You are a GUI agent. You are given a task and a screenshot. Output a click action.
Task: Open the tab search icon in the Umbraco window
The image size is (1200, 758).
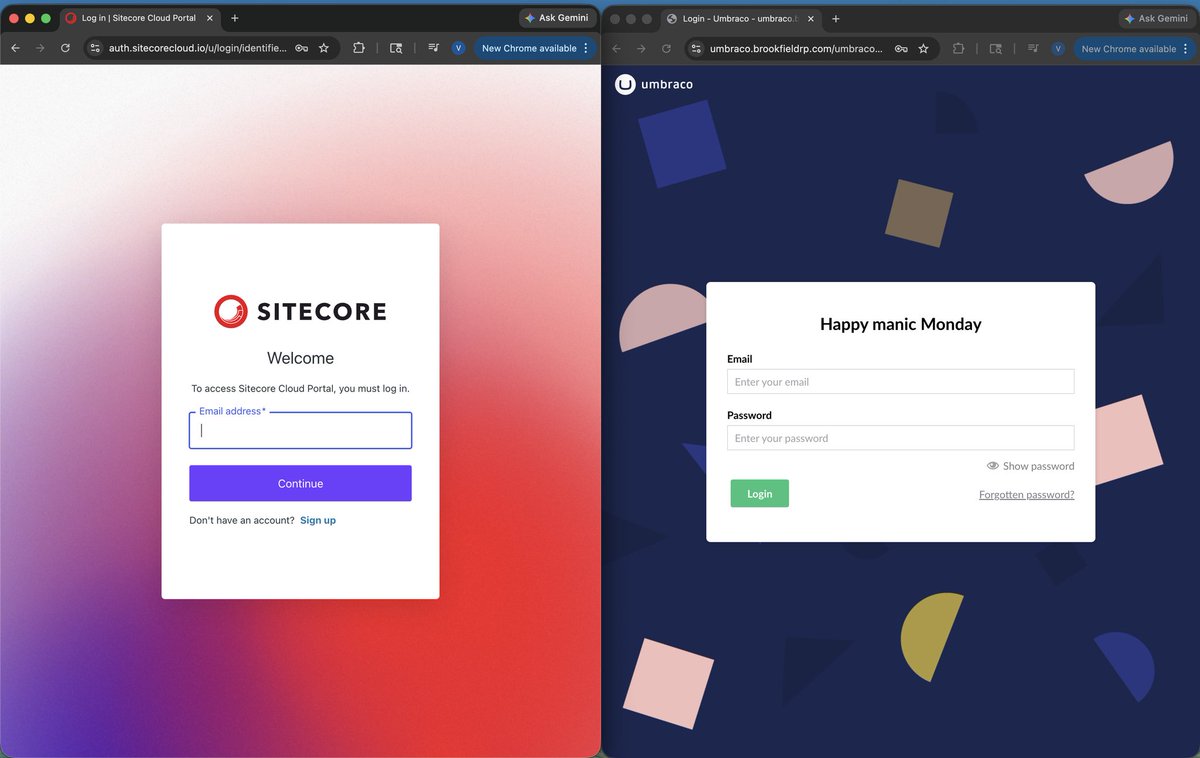[995, 48]
